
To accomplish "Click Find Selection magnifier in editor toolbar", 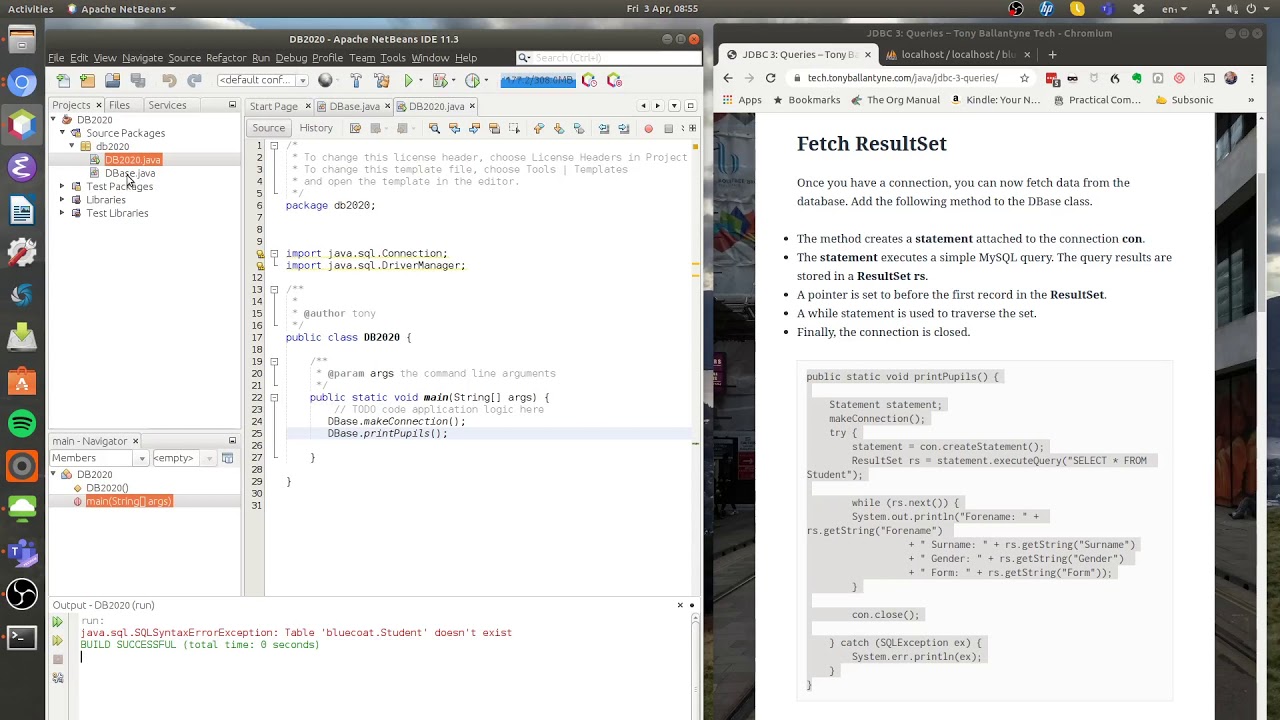I will pos(434,128).
